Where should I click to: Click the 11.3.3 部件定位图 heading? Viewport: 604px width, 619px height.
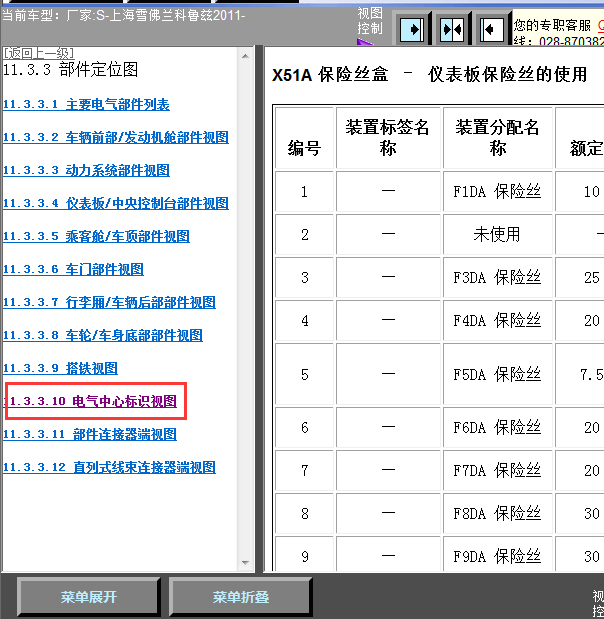point(71,70)
